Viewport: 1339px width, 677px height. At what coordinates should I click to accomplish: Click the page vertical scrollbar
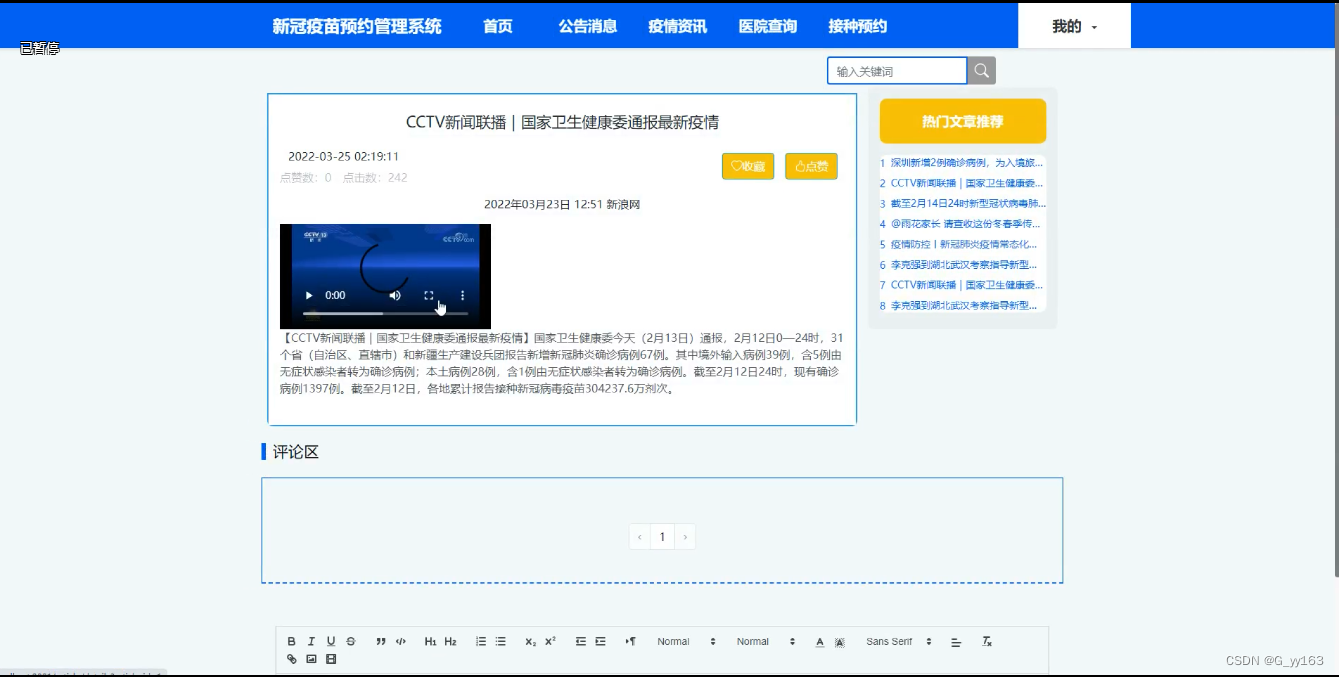tap(1335, 290)
